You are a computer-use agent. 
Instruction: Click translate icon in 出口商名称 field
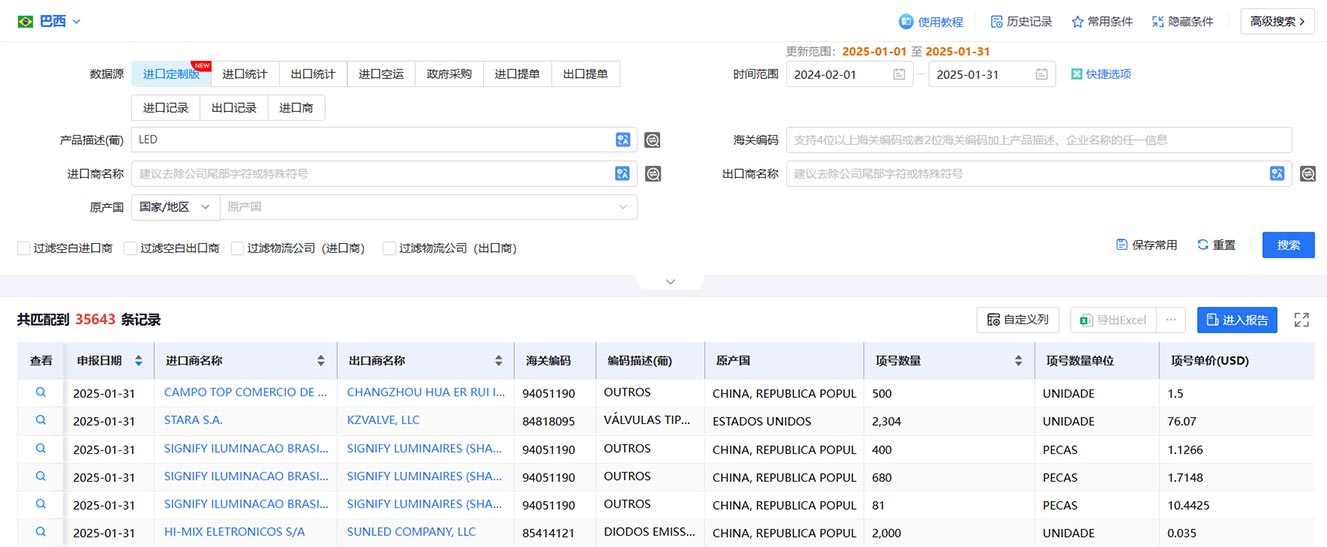[1277, 174]
